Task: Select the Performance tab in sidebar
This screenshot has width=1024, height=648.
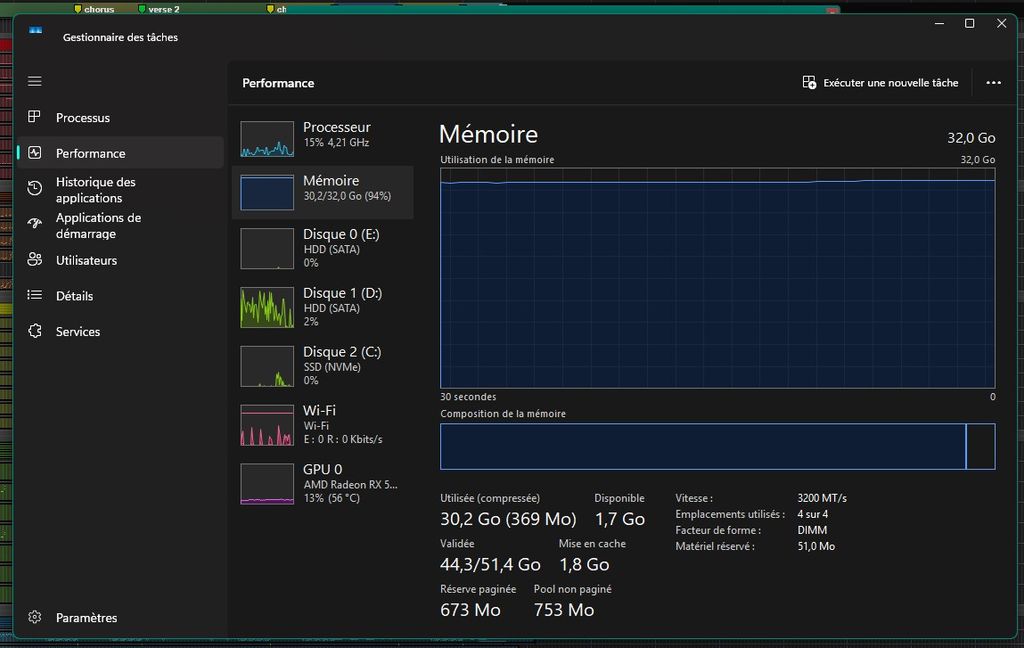Action: [x=90, y=153]
